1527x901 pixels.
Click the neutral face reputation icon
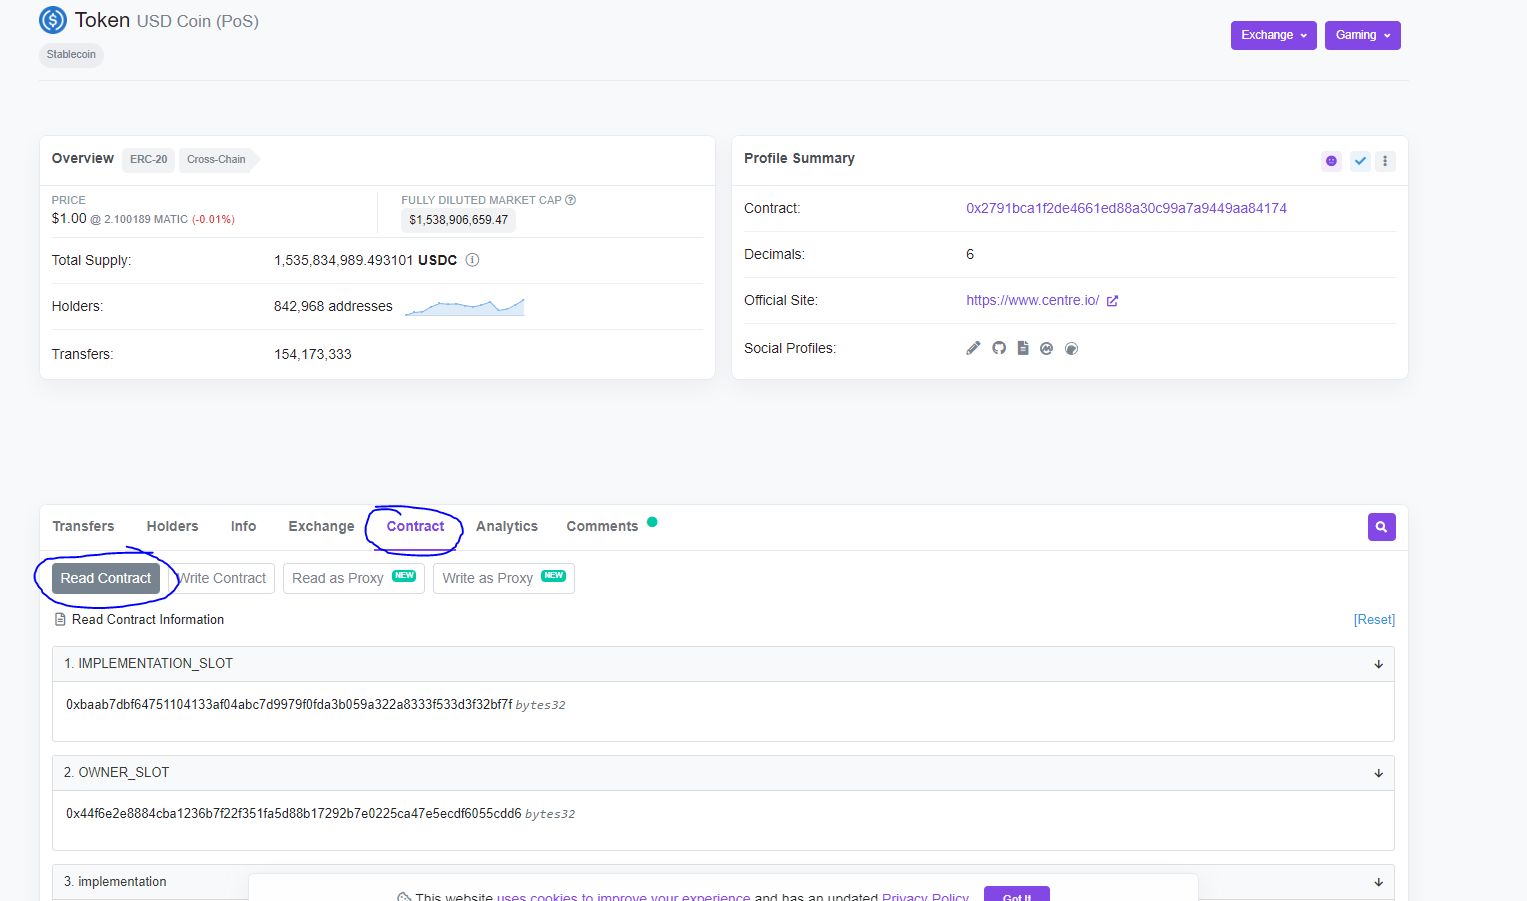1331,161
